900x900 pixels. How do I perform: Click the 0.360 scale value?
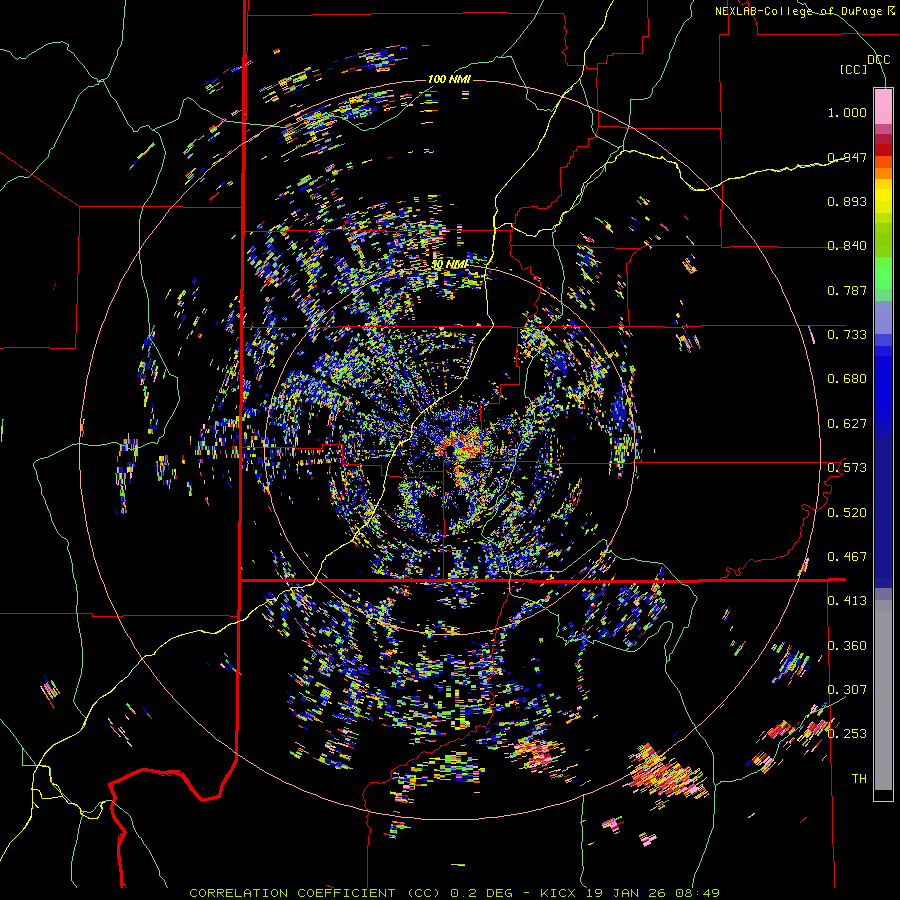[847, 645]
